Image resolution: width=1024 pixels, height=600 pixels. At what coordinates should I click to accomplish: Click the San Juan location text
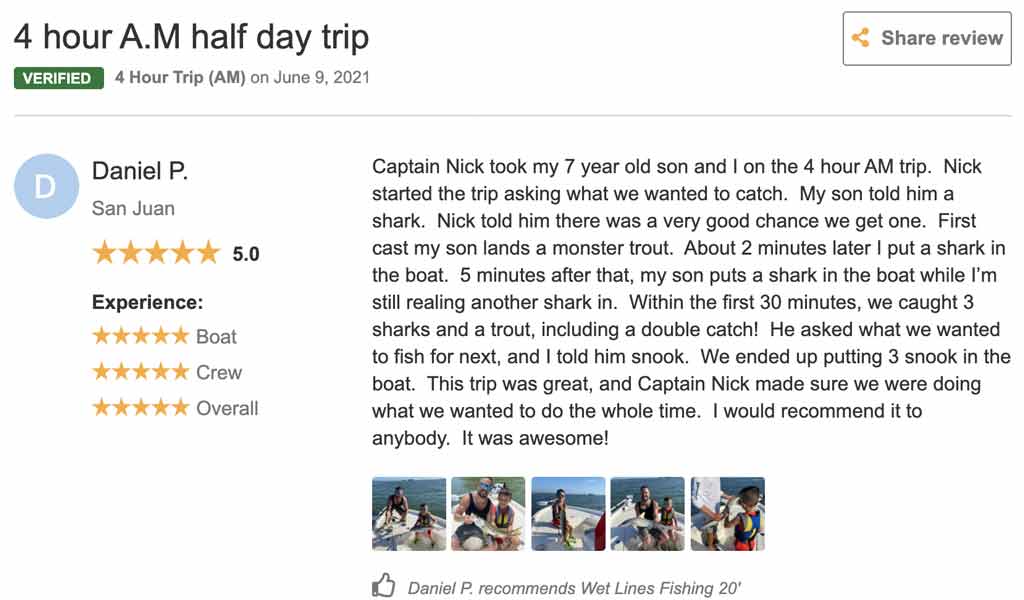tap(133, 208)
